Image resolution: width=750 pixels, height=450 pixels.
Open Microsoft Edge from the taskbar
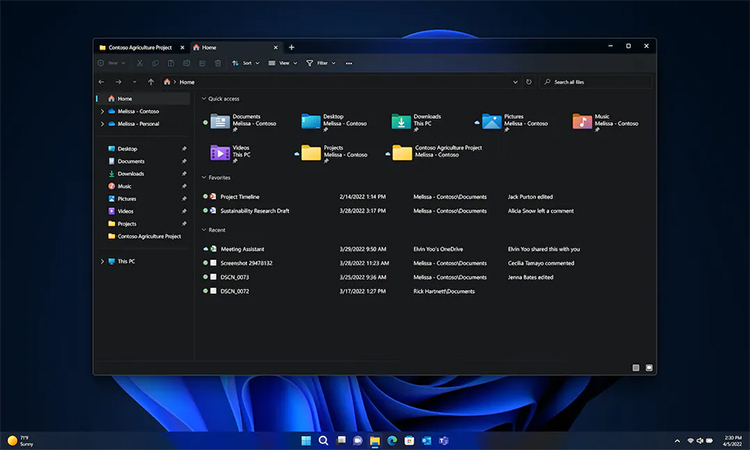click(x=392, y=440)
